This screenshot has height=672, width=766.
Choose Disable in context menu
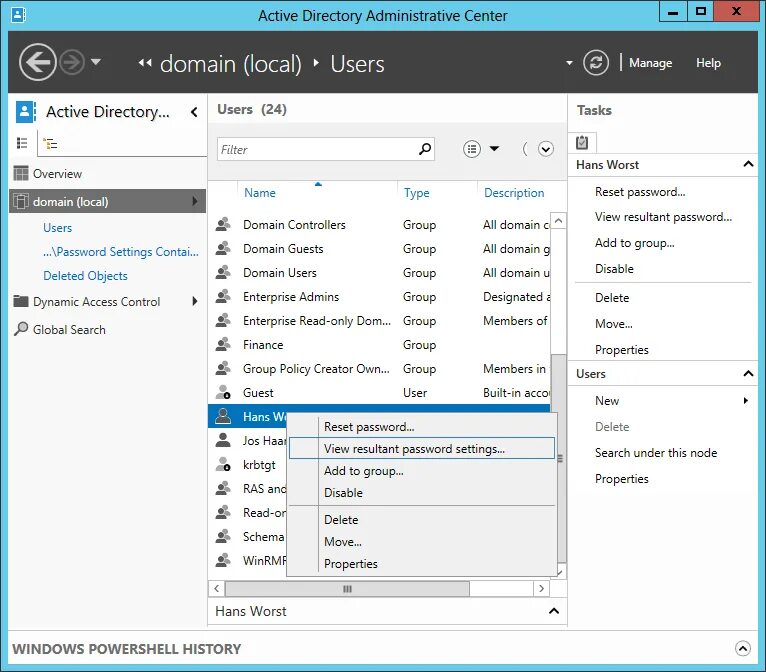tap(422, 493)
